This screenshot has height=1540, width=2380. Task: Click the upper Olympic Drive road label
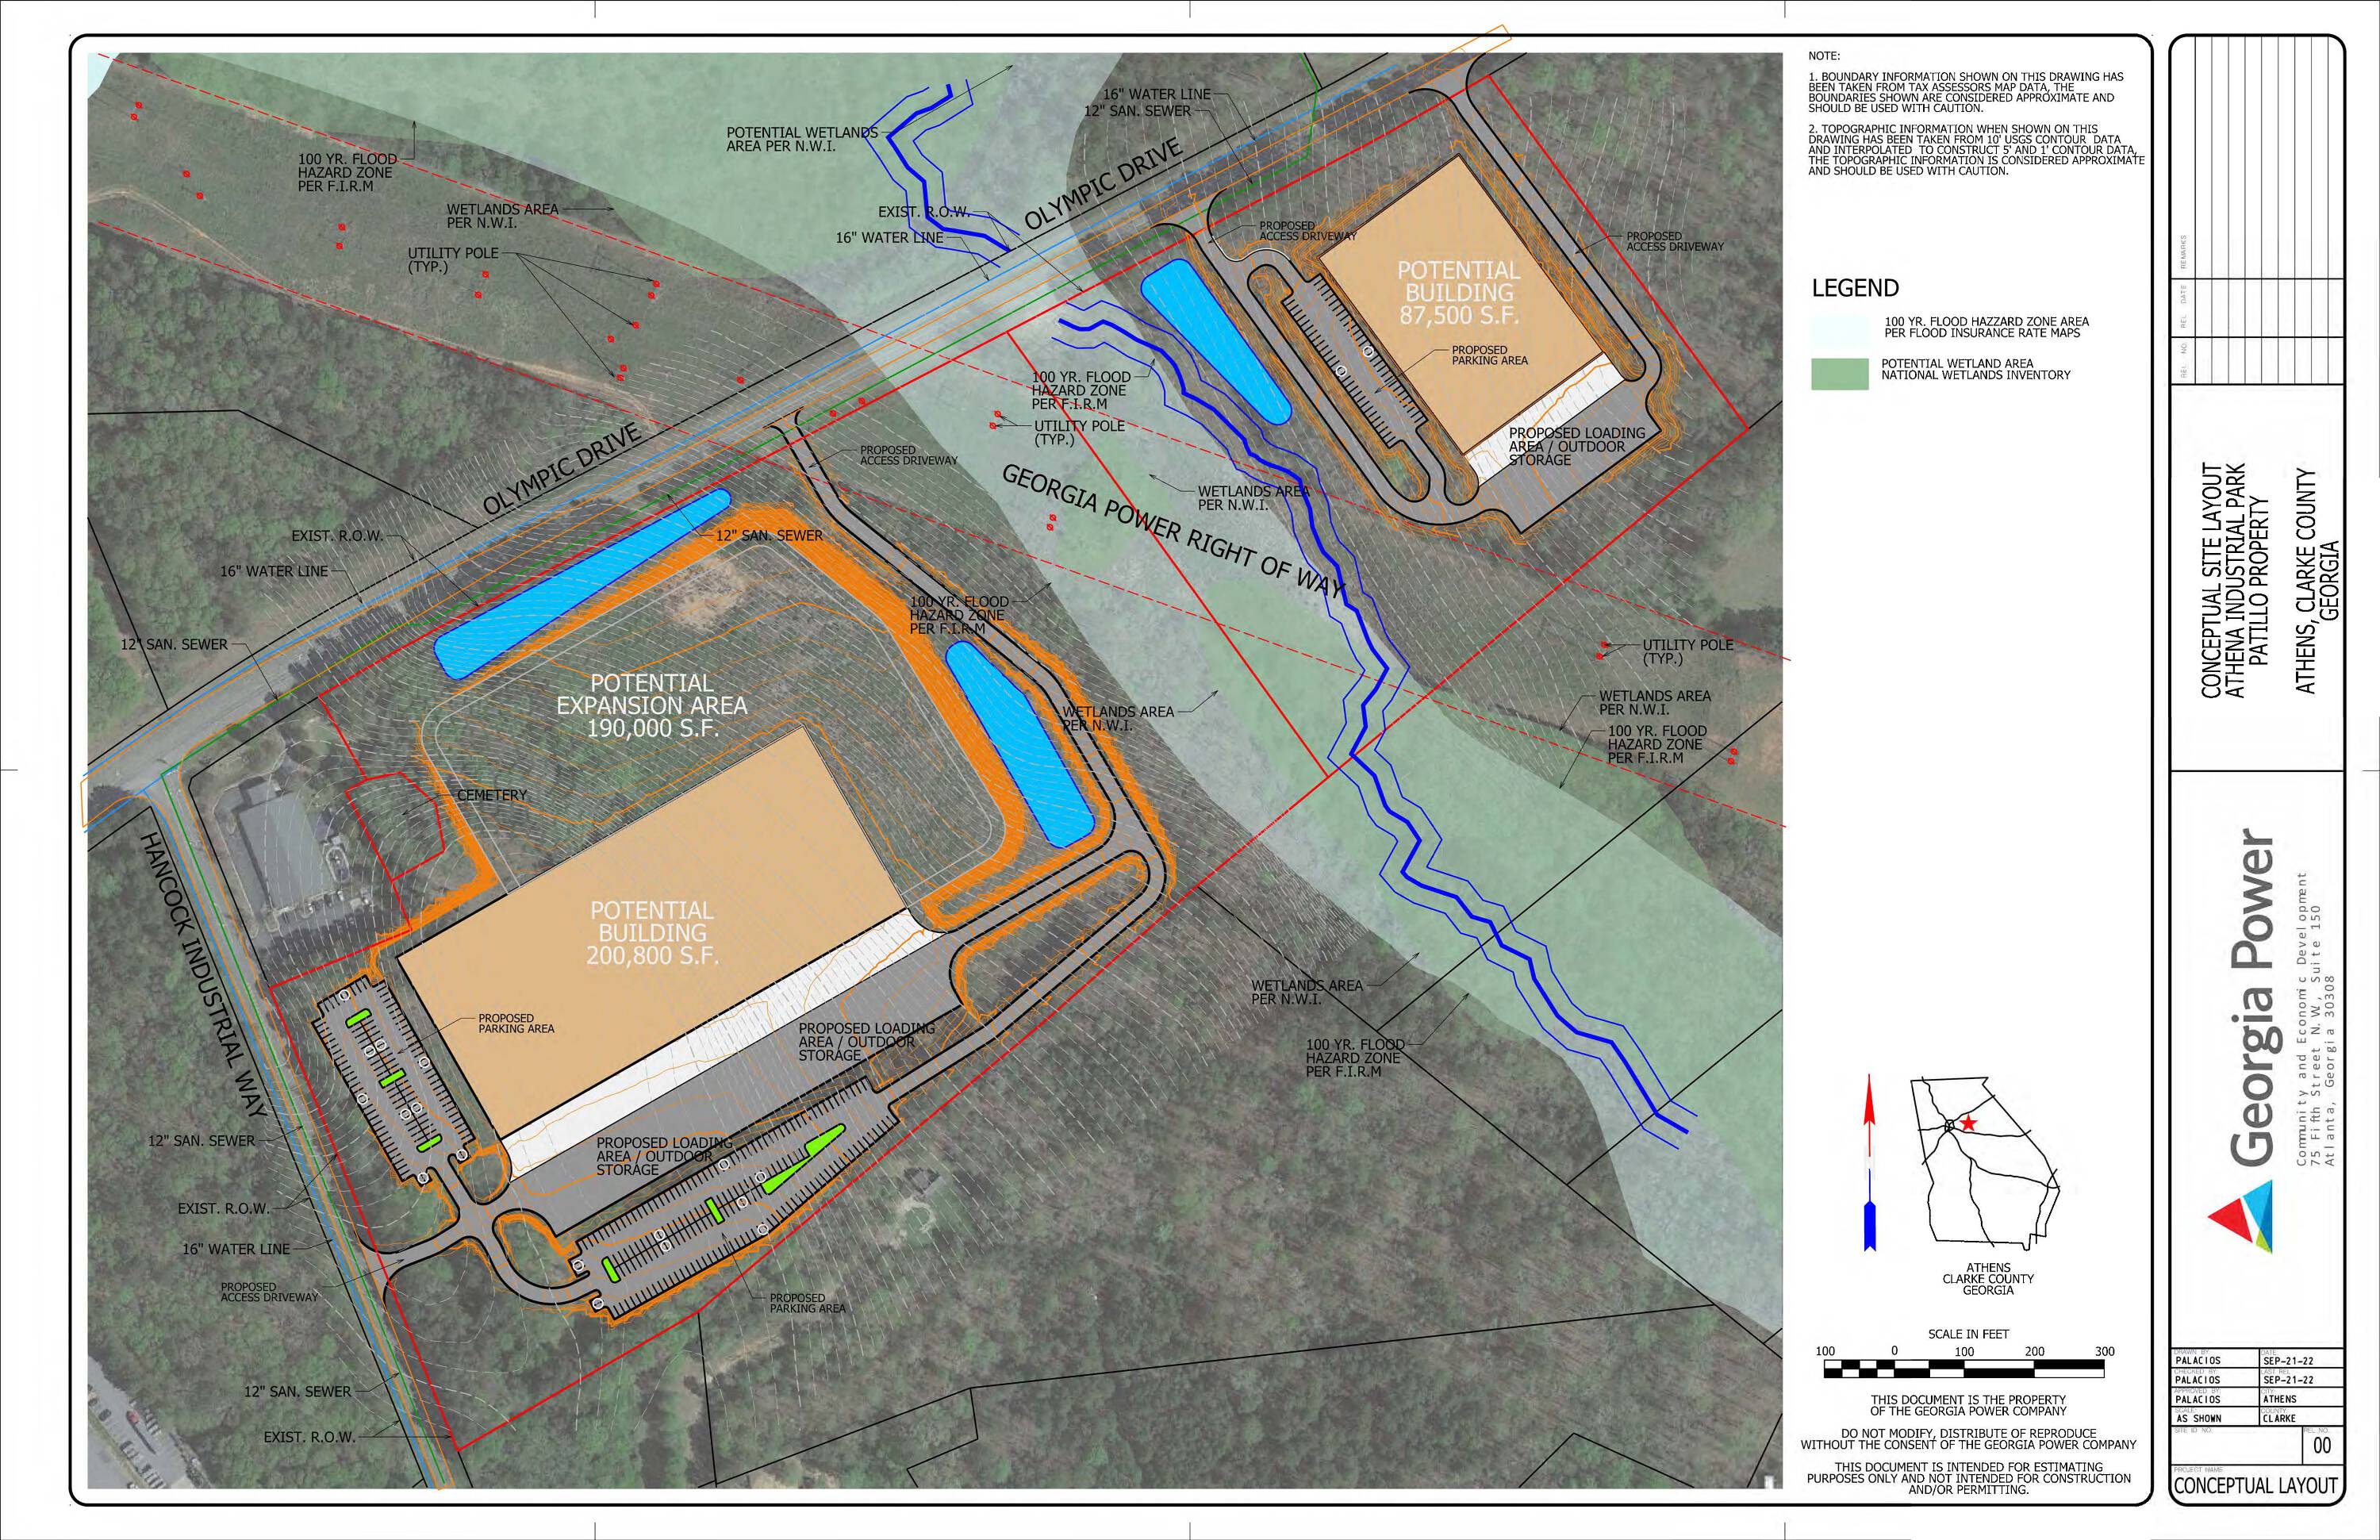(1103, 184)
